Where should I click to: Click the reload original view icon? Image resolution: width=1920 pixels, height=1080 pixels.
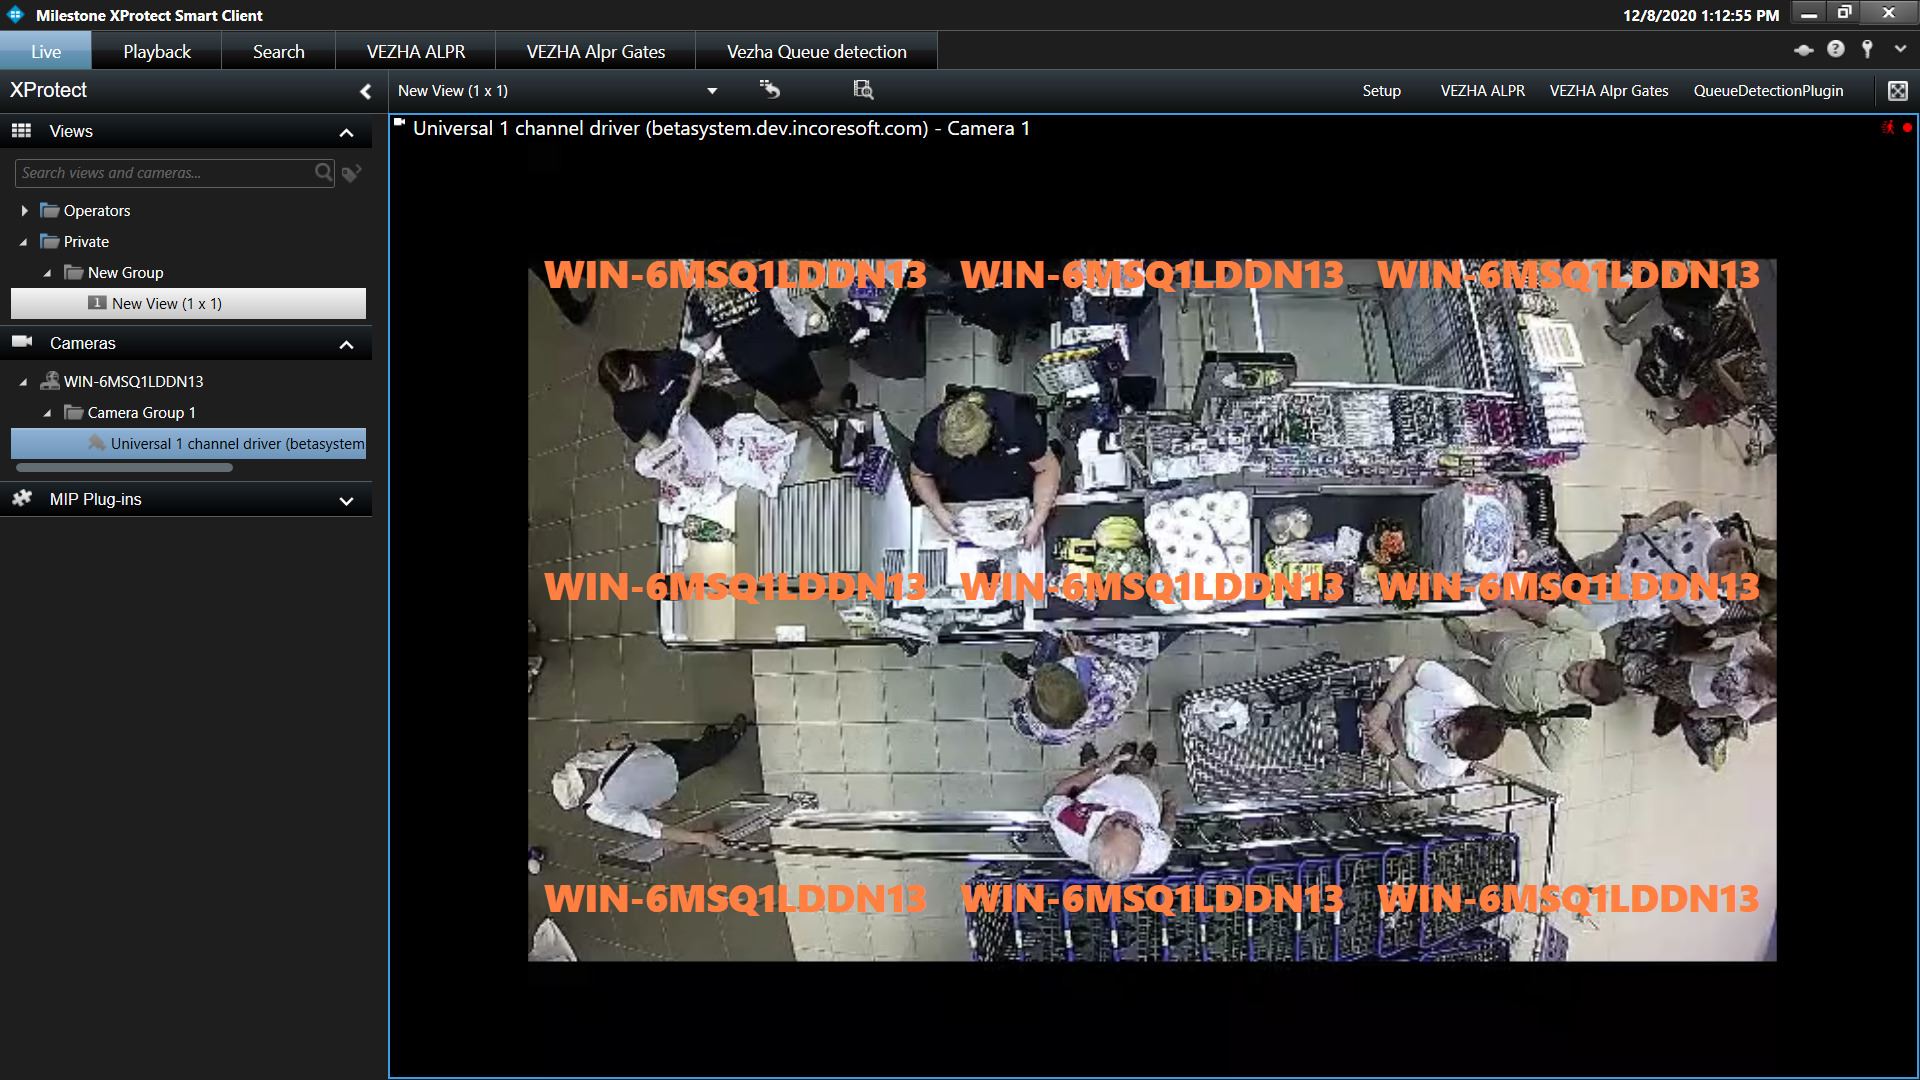pos(769,89)
